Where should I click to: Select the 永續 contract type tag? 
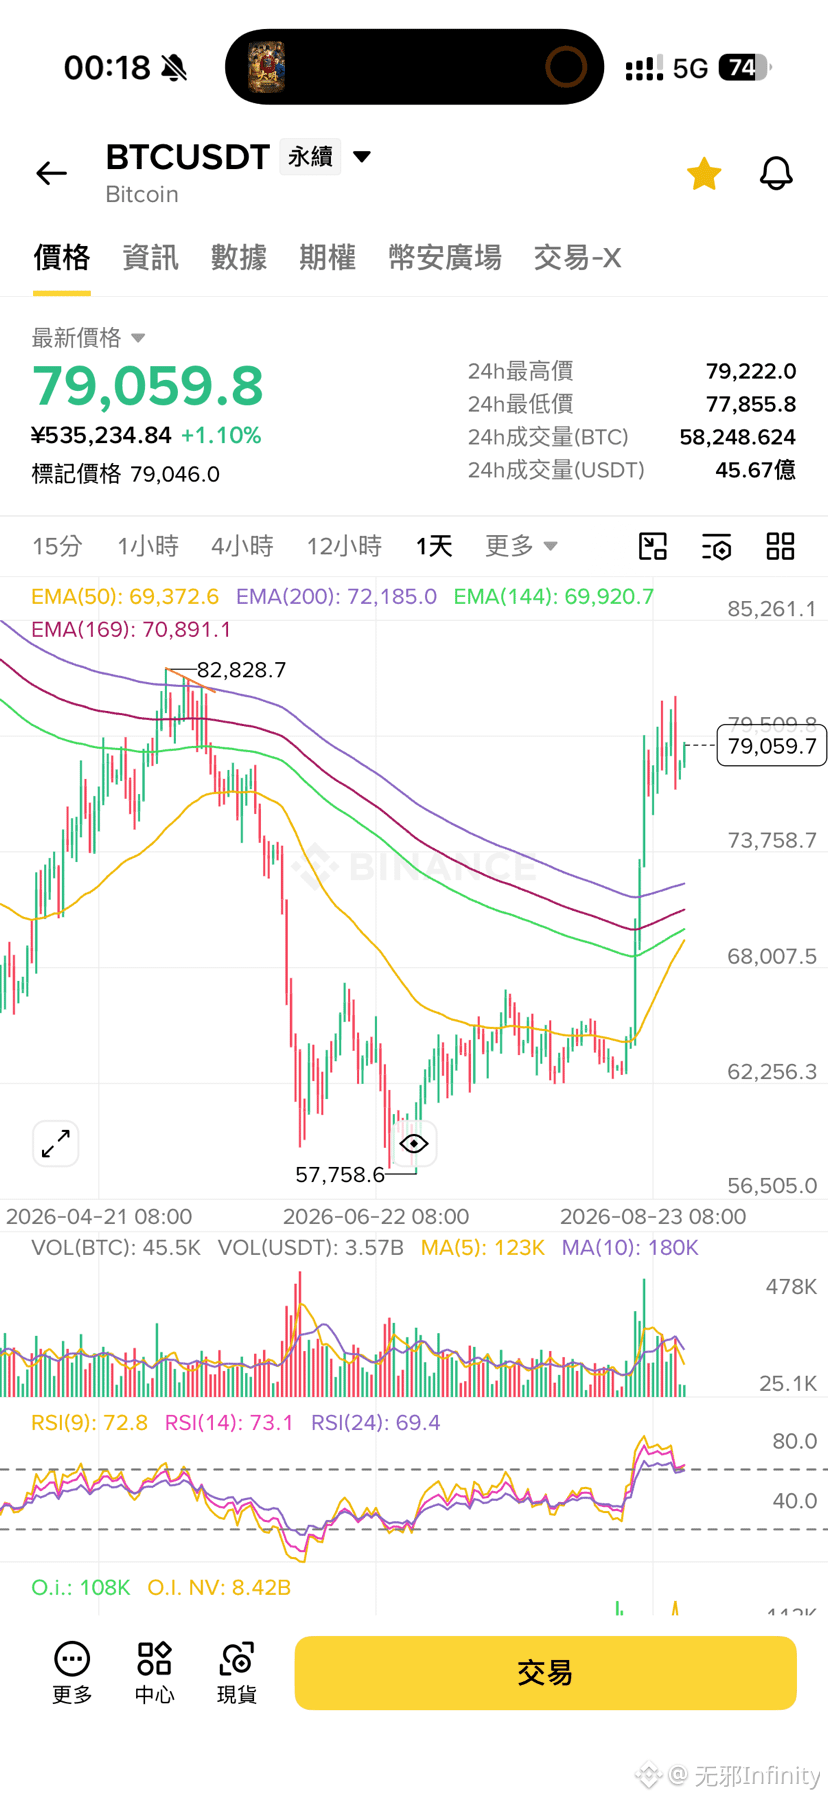pyautogui.click(x=310, y=157)
